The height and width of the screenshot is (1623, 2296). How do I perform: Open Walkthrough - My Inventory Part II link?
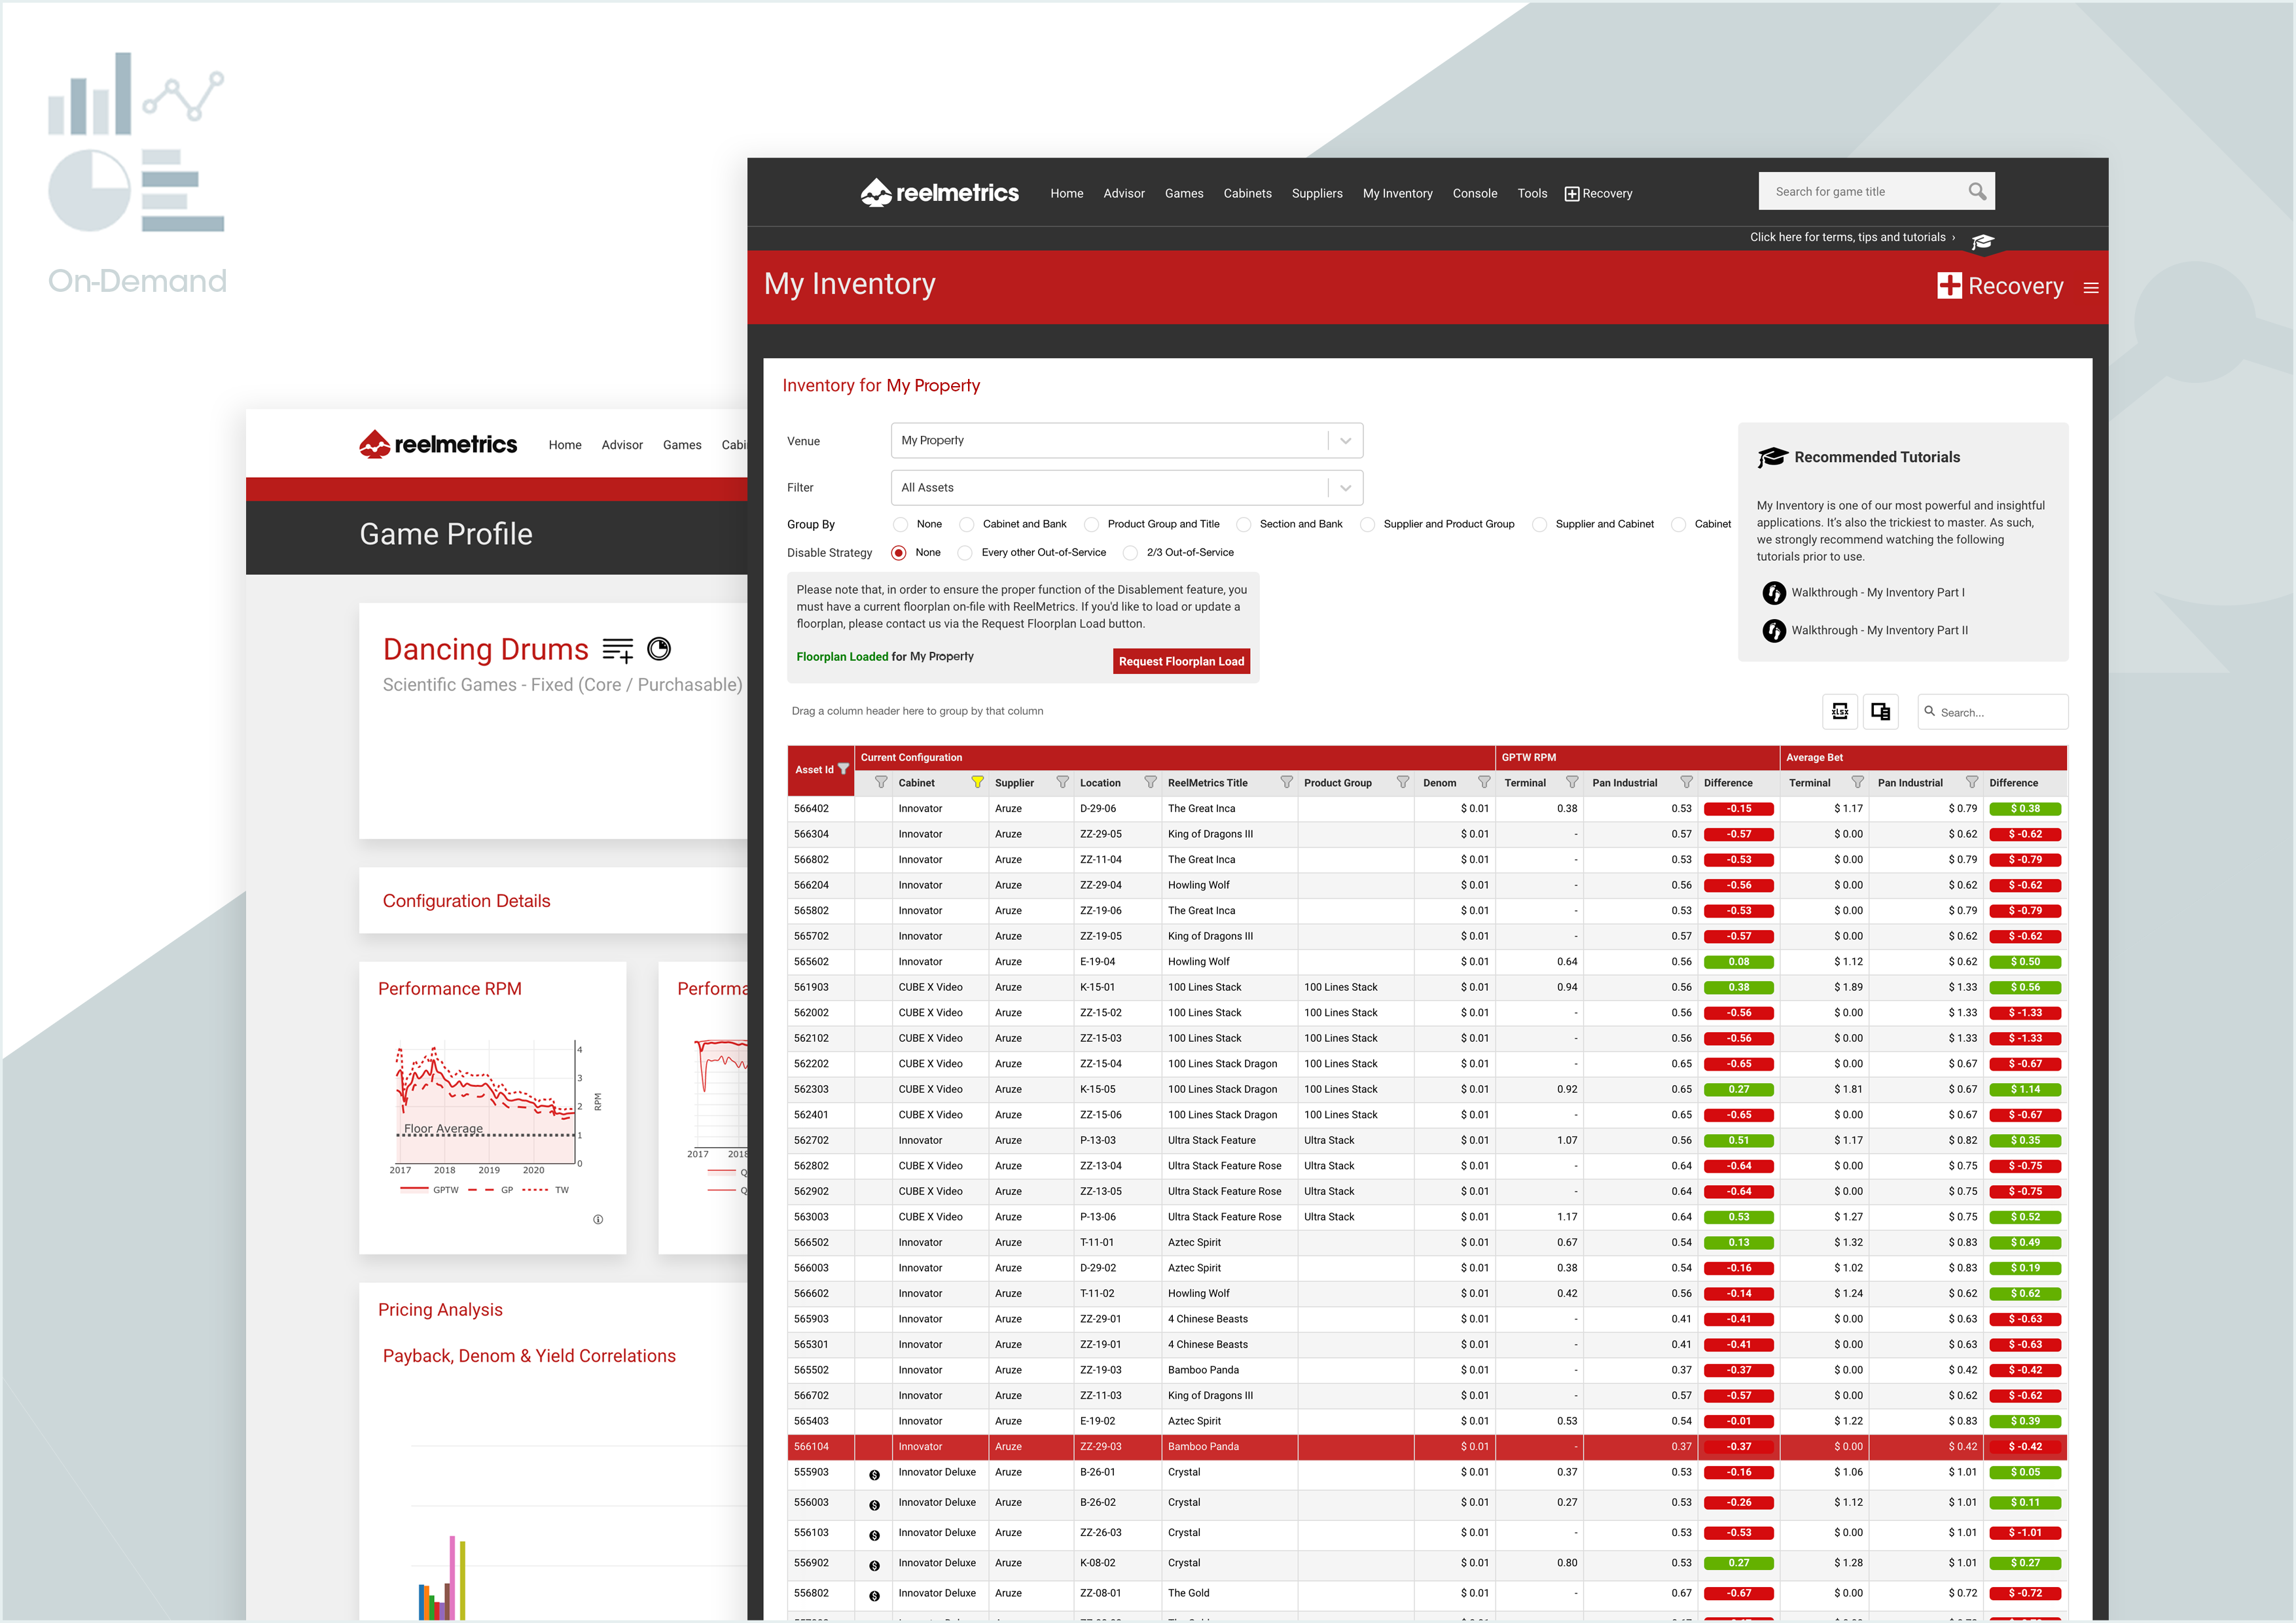click(x=1879, y=630)
